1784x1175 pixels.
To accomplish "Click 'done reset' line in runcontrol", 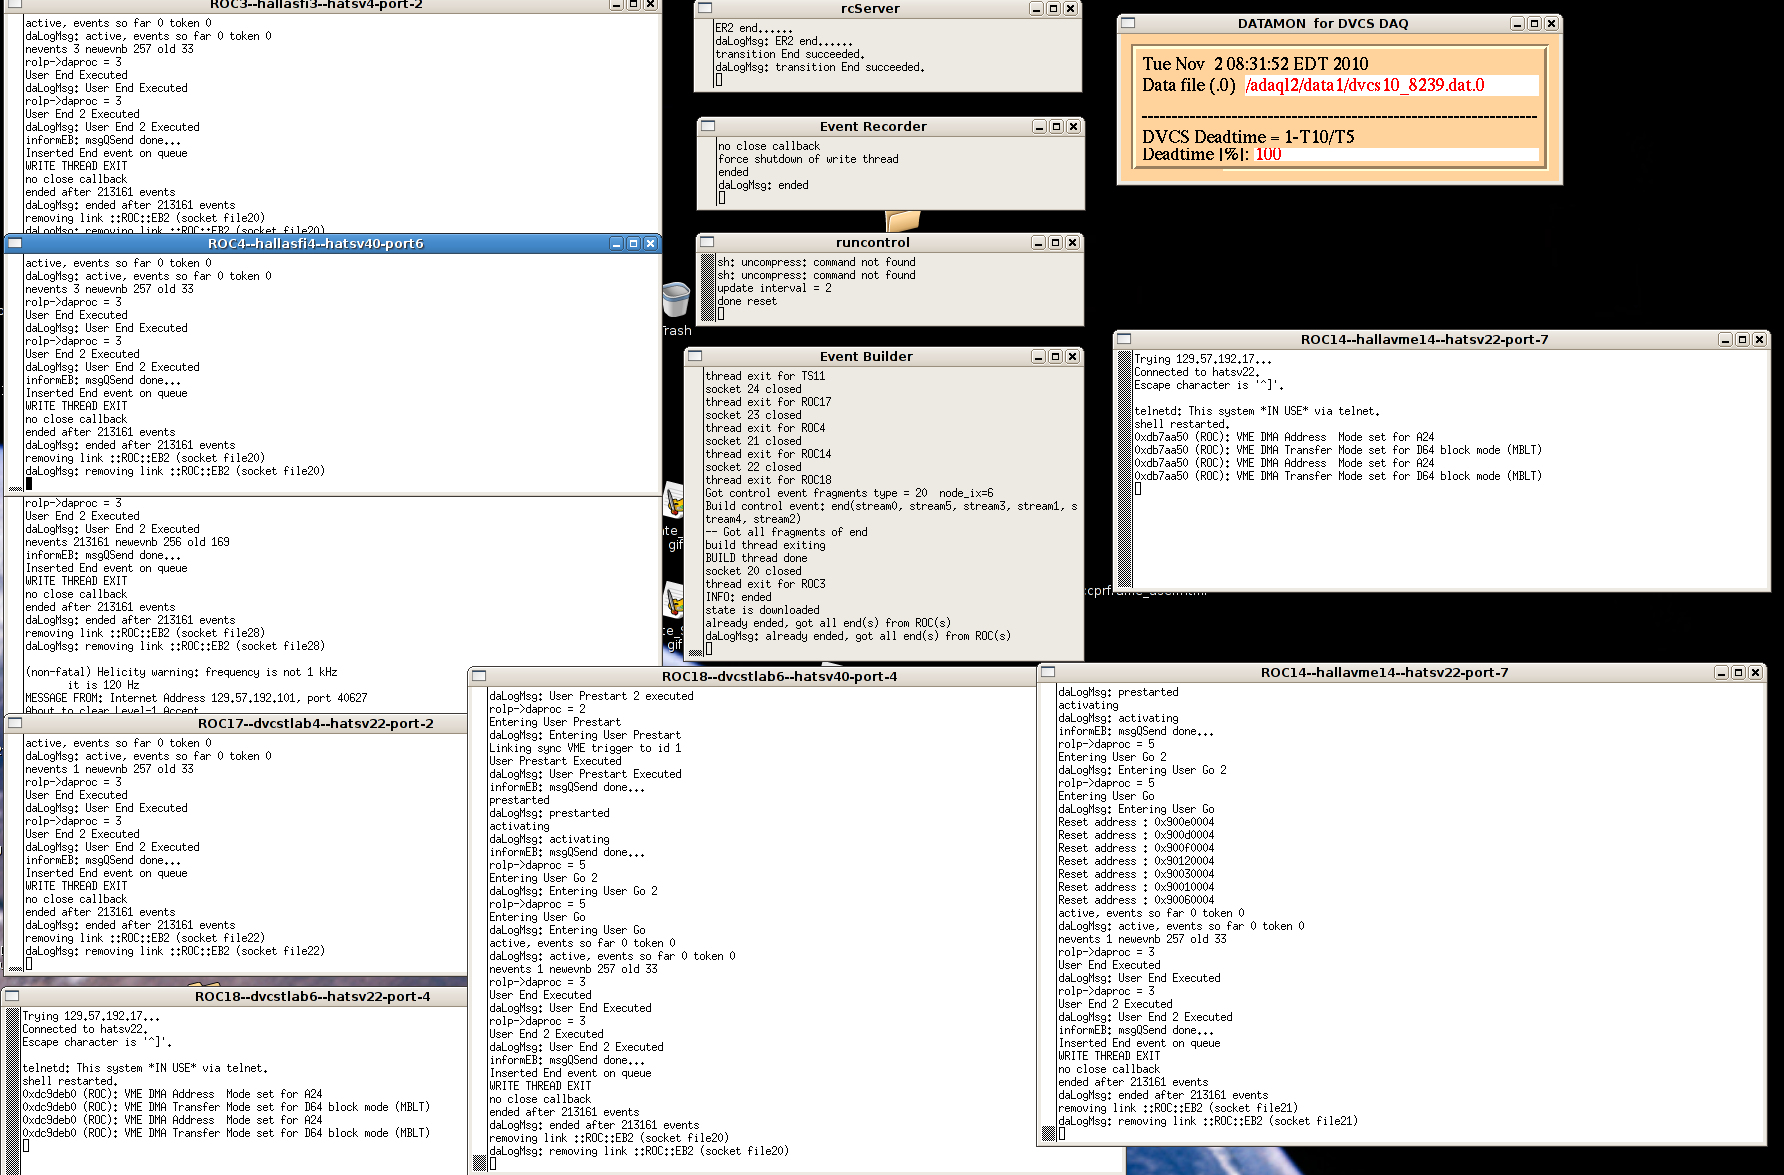I will pos(747,301).
